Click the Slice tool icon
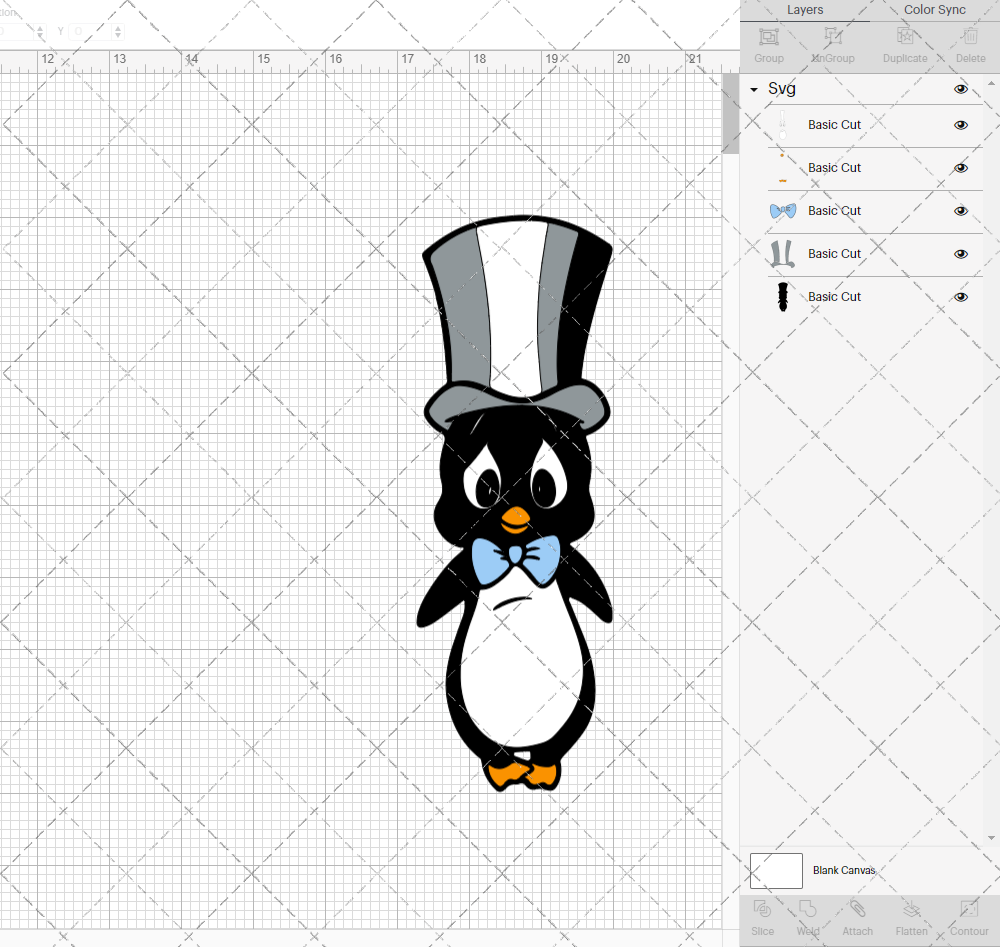 [x=762, y=909]
